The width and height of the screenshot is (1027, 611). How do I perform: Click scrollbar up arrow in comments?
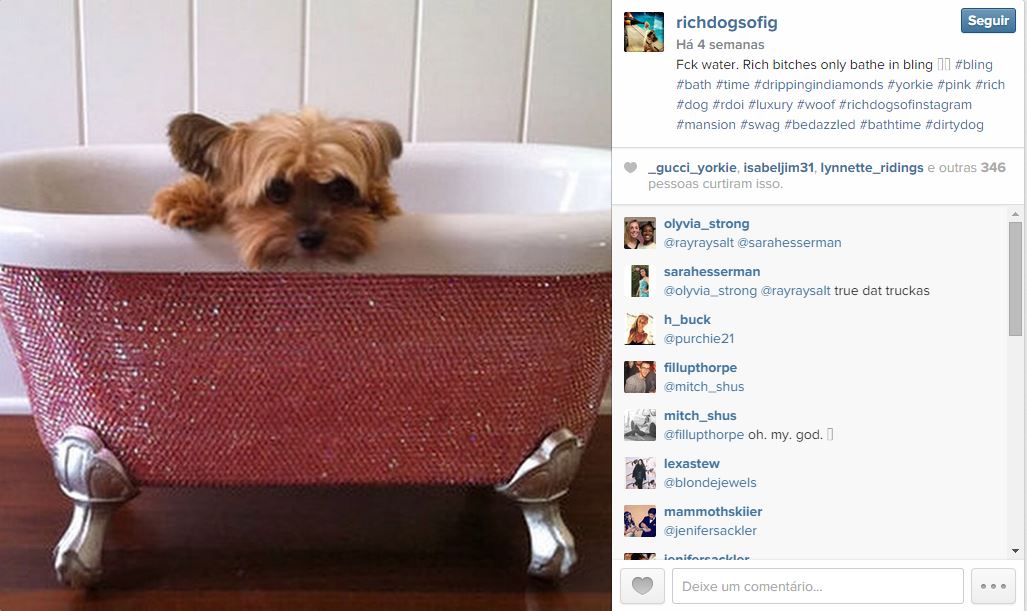click(1015, 213)
